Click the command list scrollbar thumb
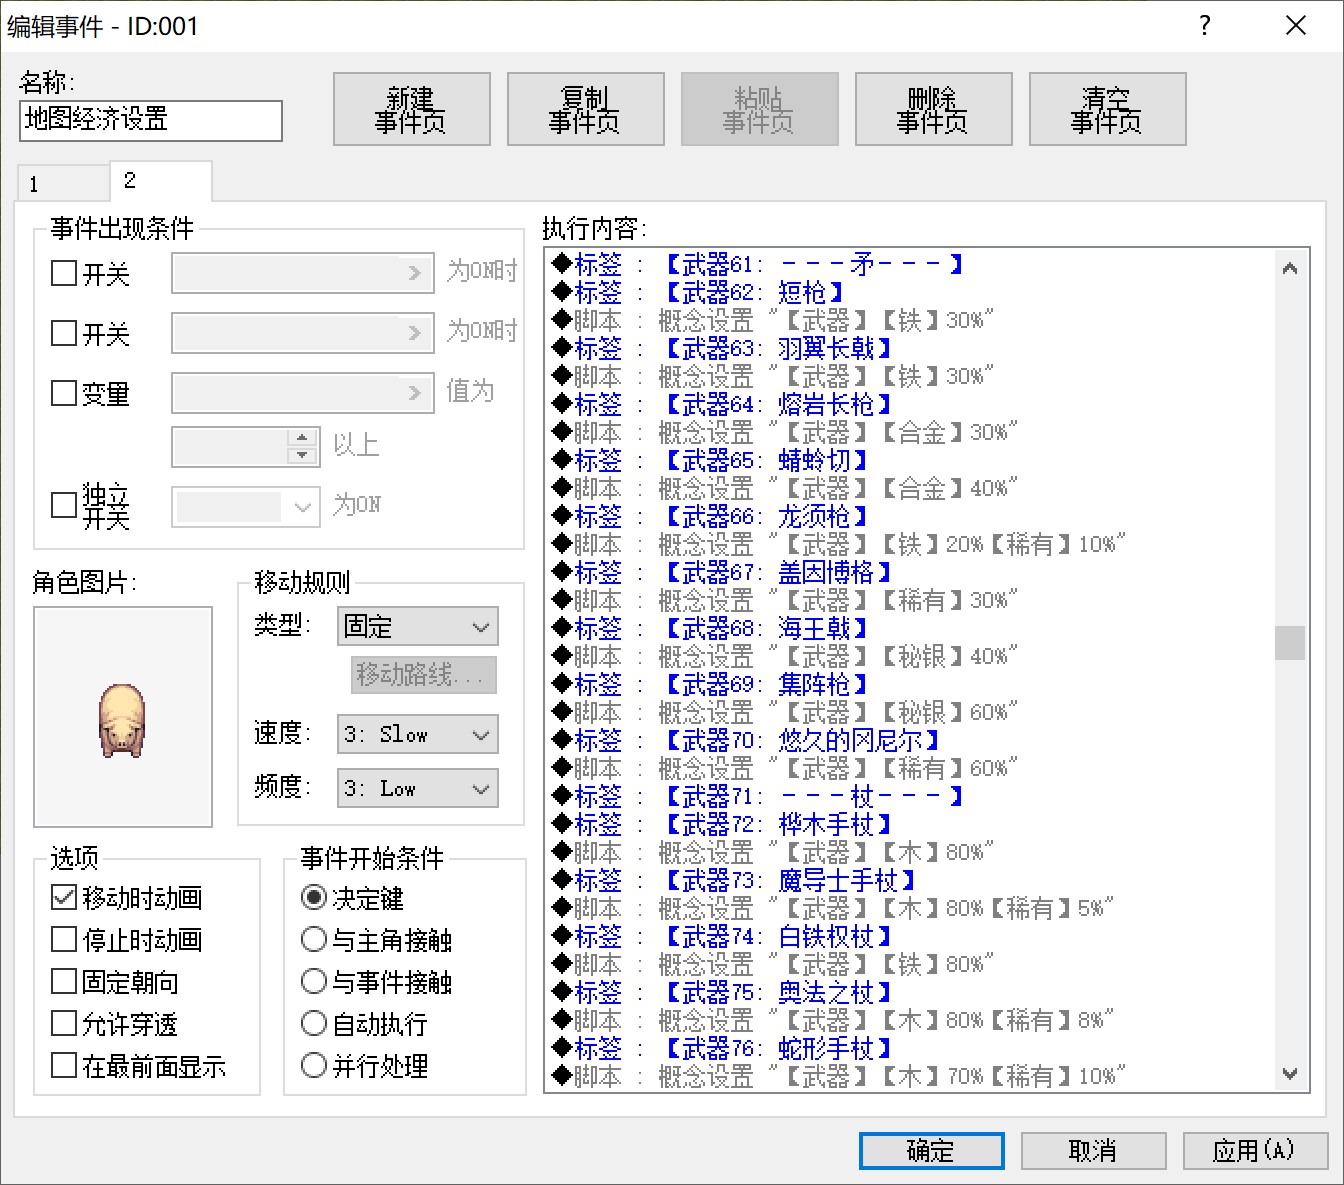 (x=1290, y=643)
